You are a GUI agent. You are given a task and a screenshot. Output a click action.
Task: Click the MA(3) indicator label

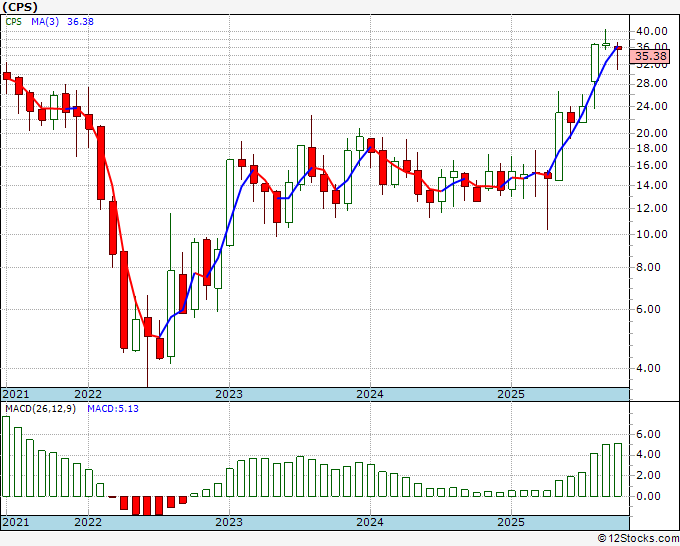click(x=45, y=22)
